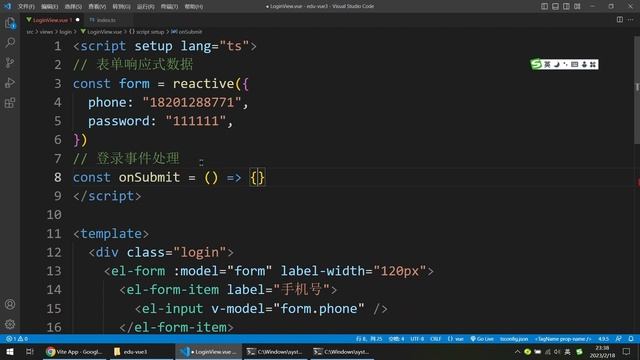Viewport: 640px width, 360px height.
Task: Click Sogou toolbox grid icon
Action: point(593,64)
